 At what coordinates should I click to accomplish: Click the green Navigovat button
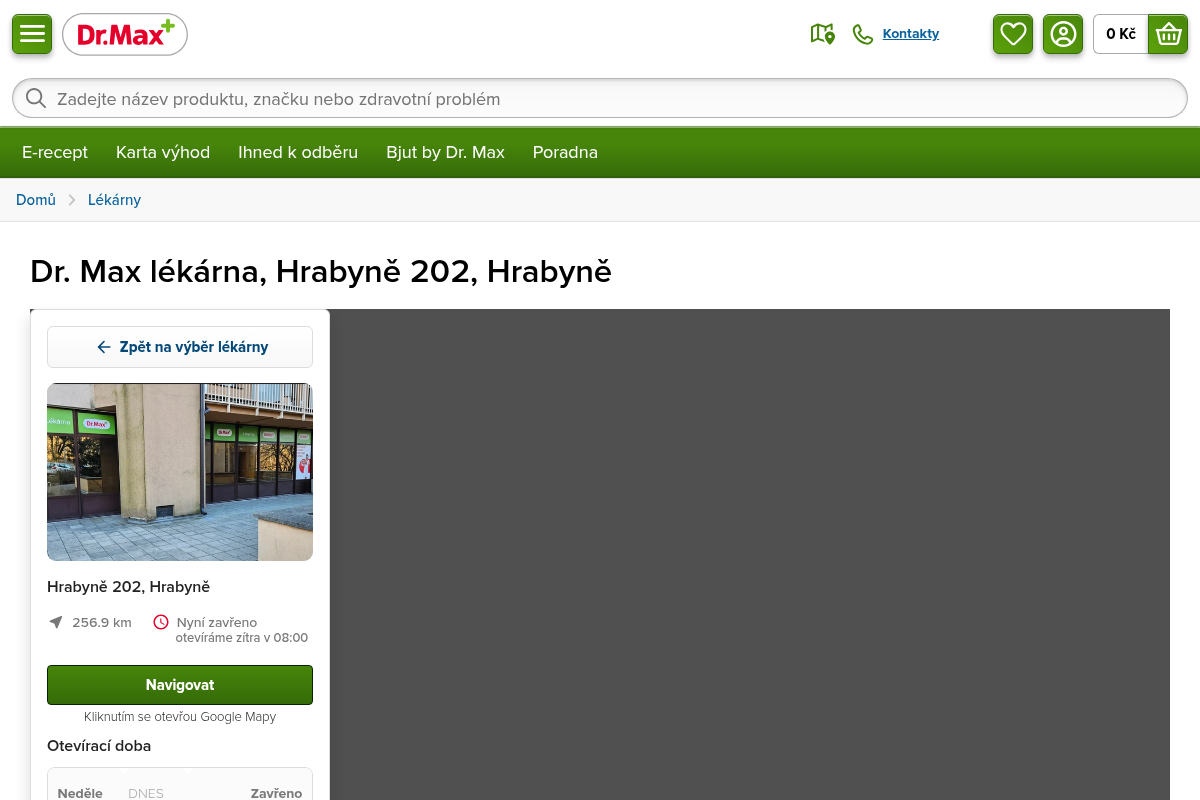(180, 685)
